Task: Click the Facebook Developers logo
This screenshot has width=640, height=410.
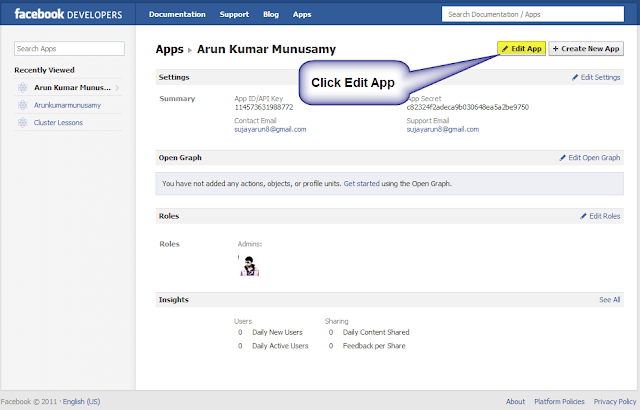Action: click(x=68, y=14)
